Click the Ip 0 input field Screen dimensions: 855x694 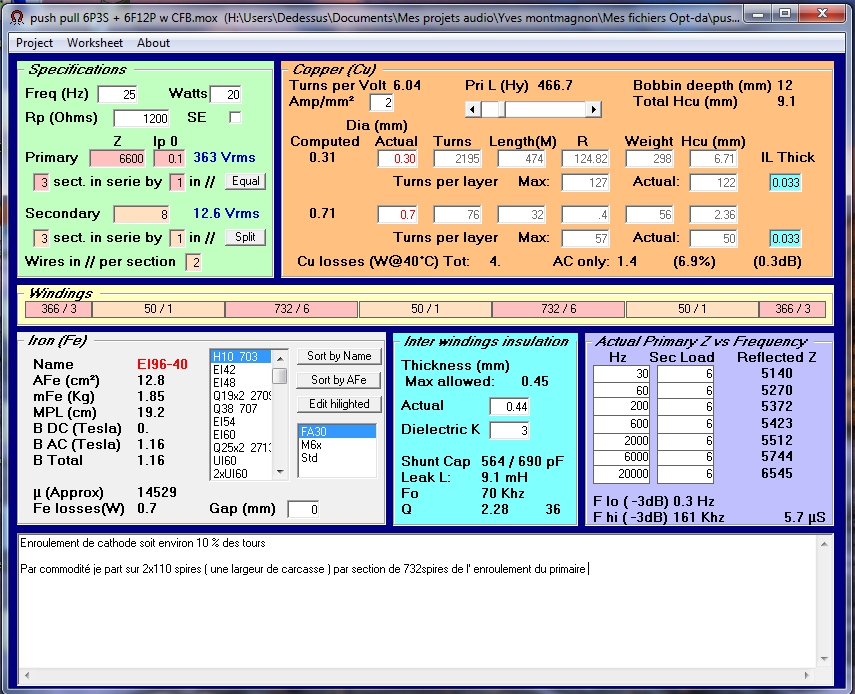pyautogui.click(x=169, y=159)
